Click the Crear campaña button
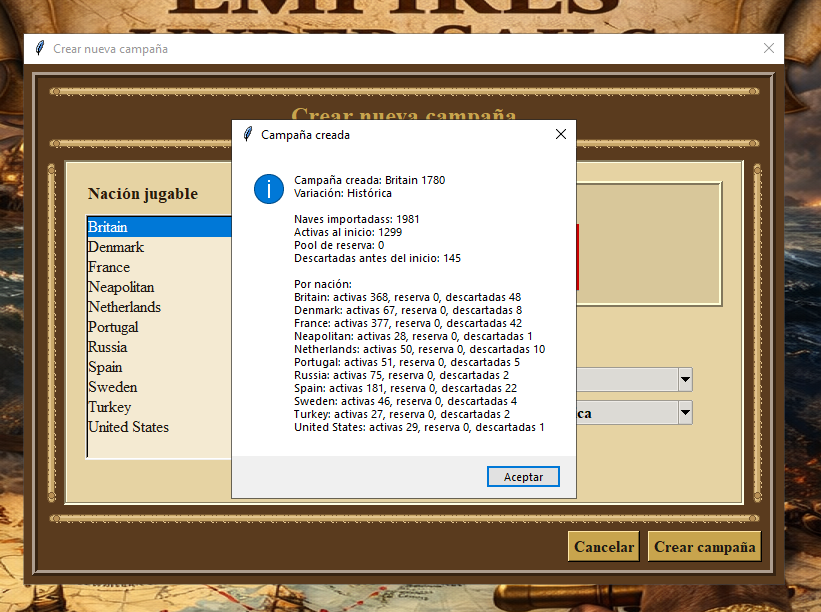Screen dimensions: 821x612 tap(704, 546)
